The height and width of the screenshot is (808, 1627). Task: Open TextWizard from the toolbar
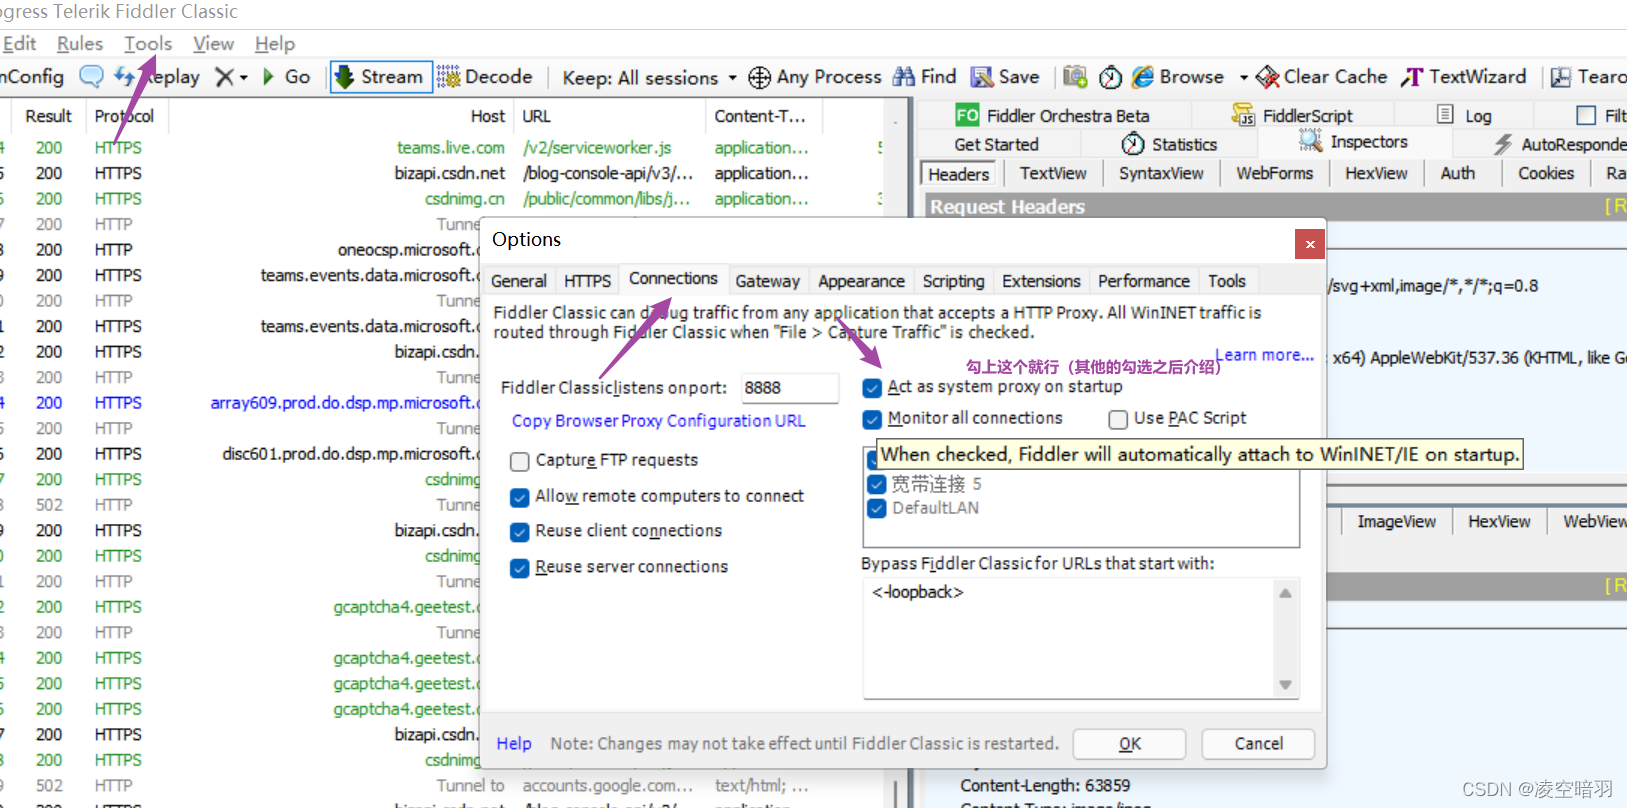pyautogui.click(x=1464, y=77)
